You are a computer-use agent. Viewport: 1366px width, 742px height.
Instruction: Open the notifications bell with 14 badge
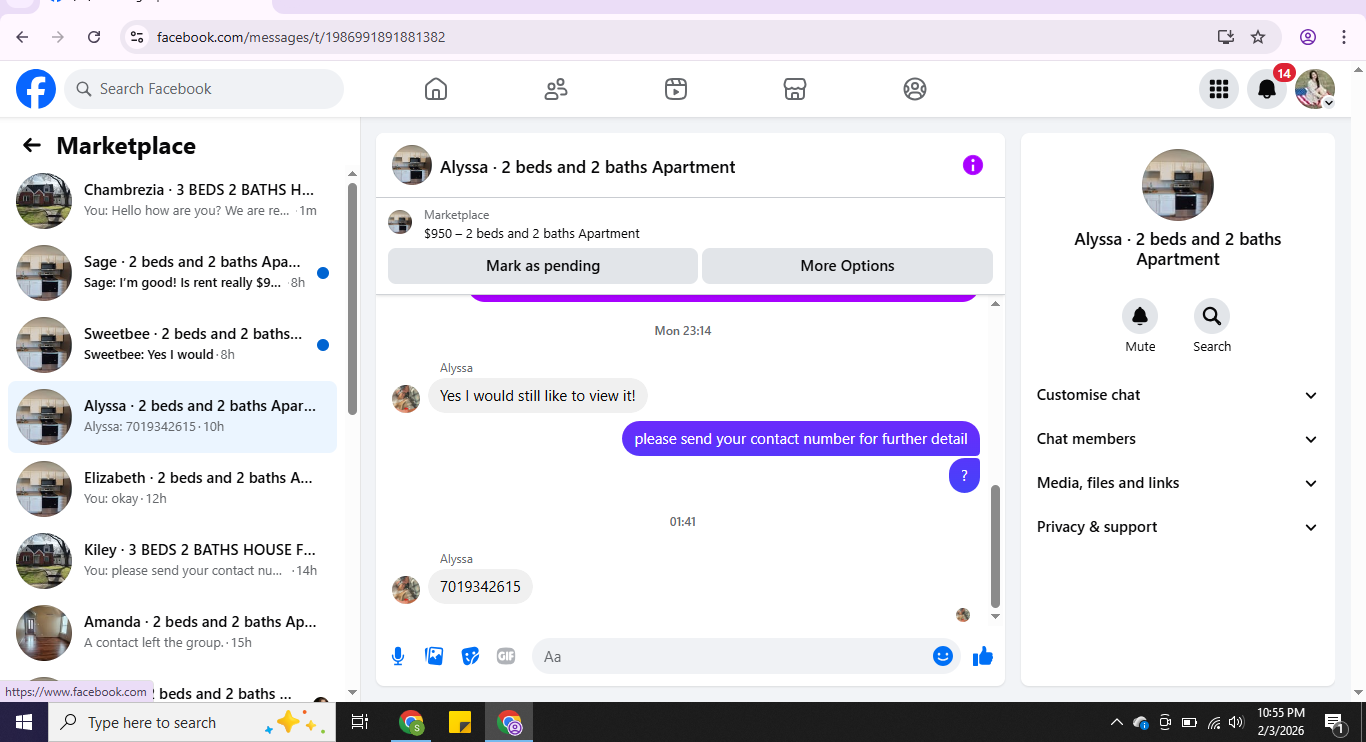point(1267,89)
